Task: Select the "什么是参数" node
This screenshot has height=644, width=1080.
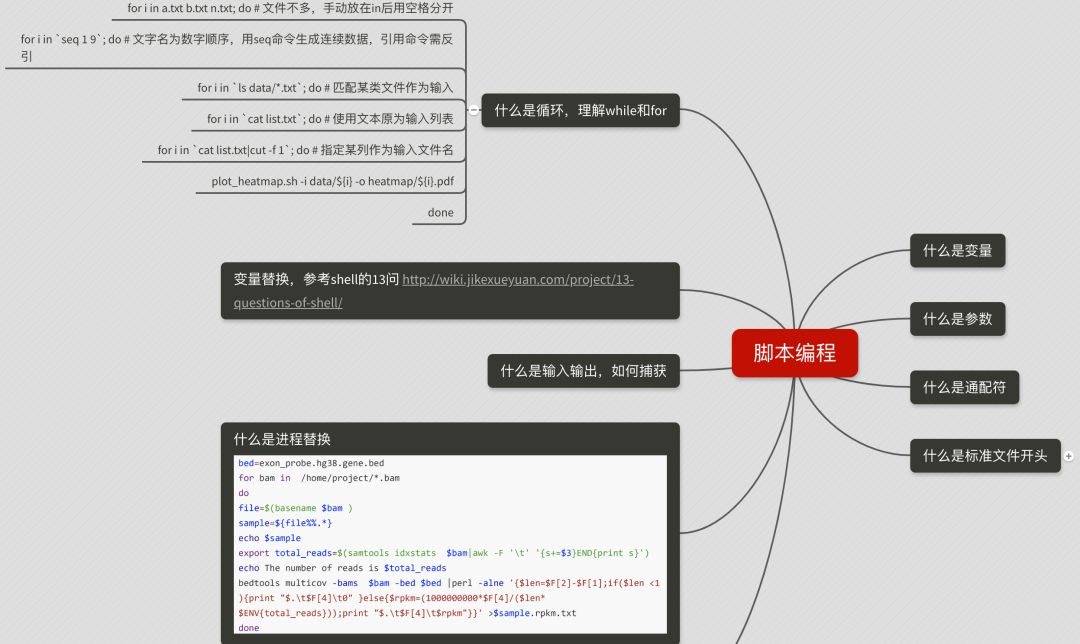Action: point(956,319)
